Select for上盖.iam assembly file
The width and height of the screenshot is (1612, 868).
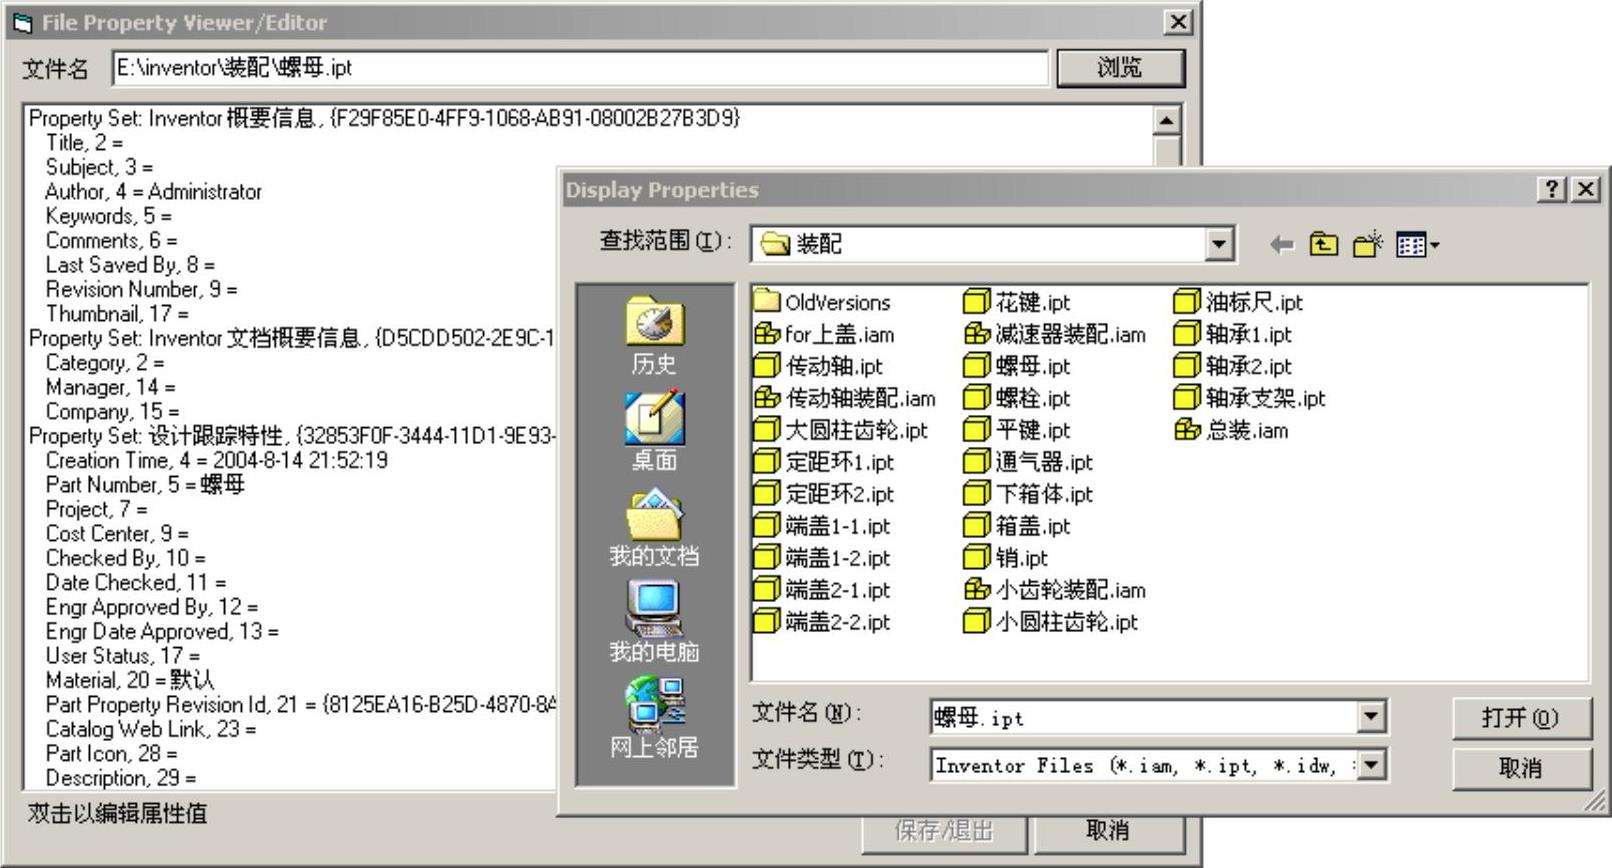pos(824,334)
